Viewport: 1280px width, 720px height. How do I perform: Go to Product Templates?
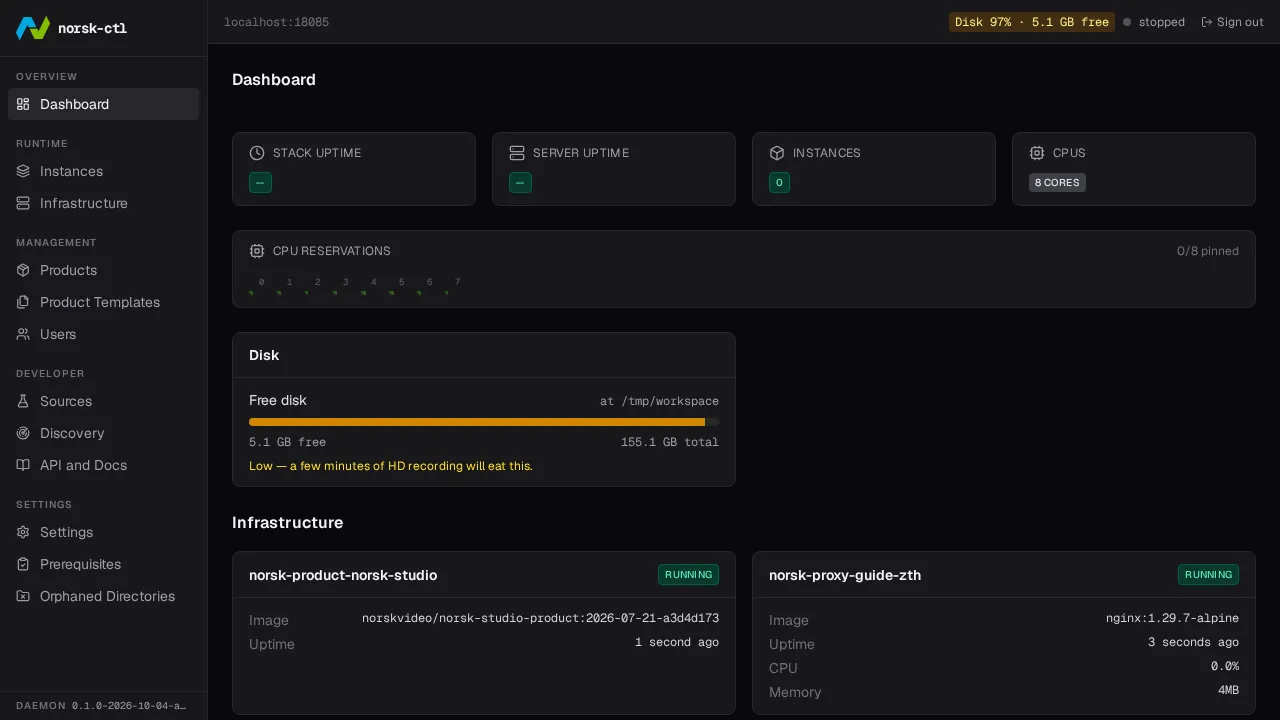104,302
